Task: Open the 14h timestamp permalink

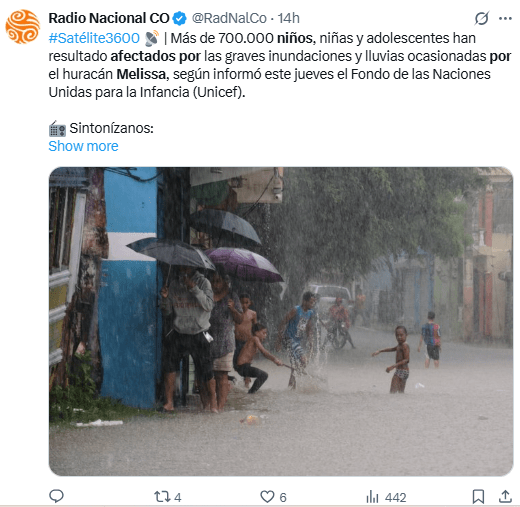Action: [x=289, y=18]
